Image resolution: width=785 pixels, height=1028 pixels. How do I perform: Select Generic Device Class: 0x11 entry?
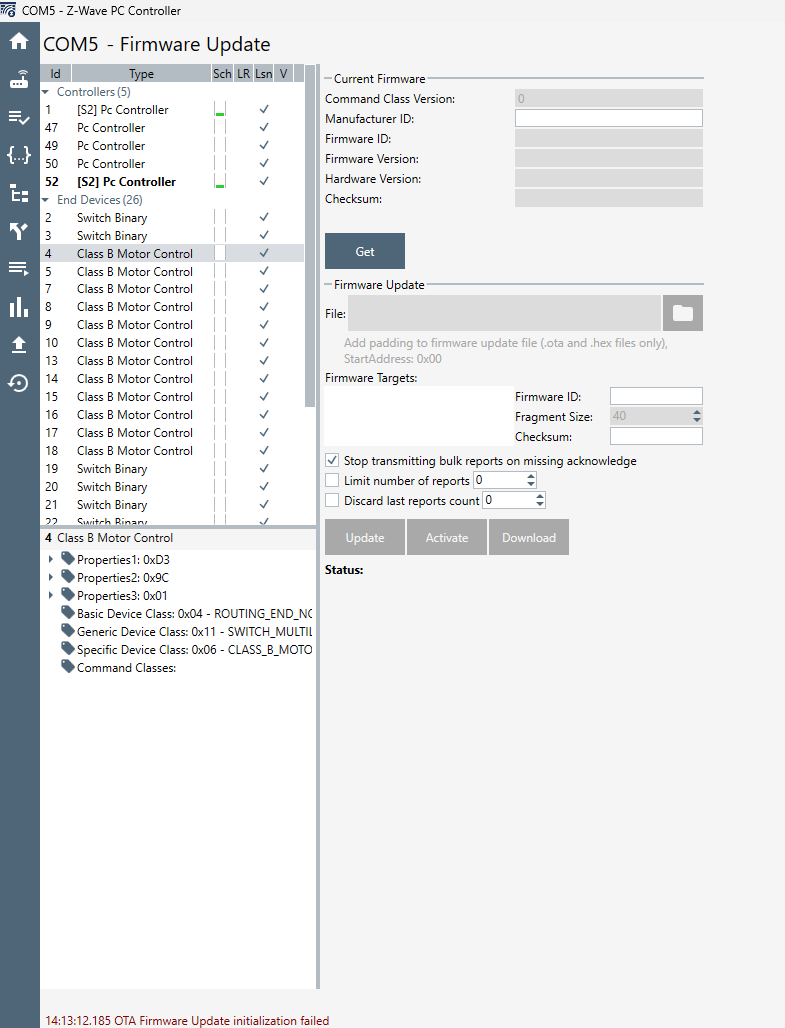tap(194, 631)
